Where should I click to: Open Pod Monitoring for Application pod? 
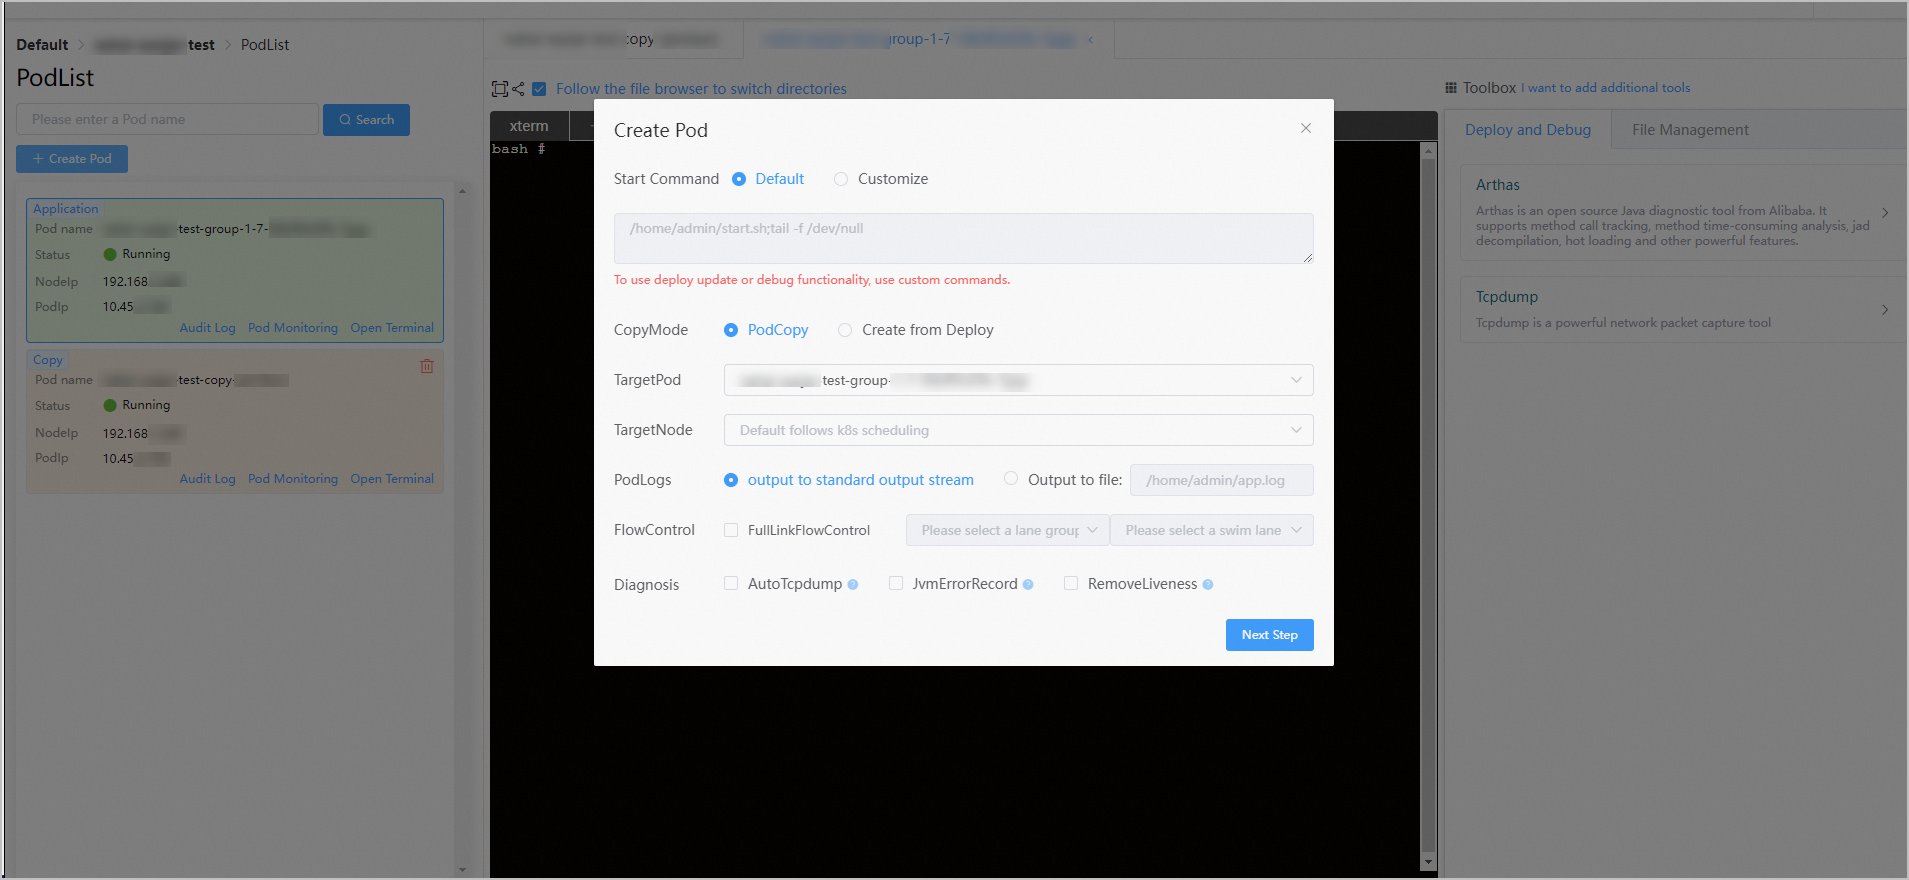(293, 328)
